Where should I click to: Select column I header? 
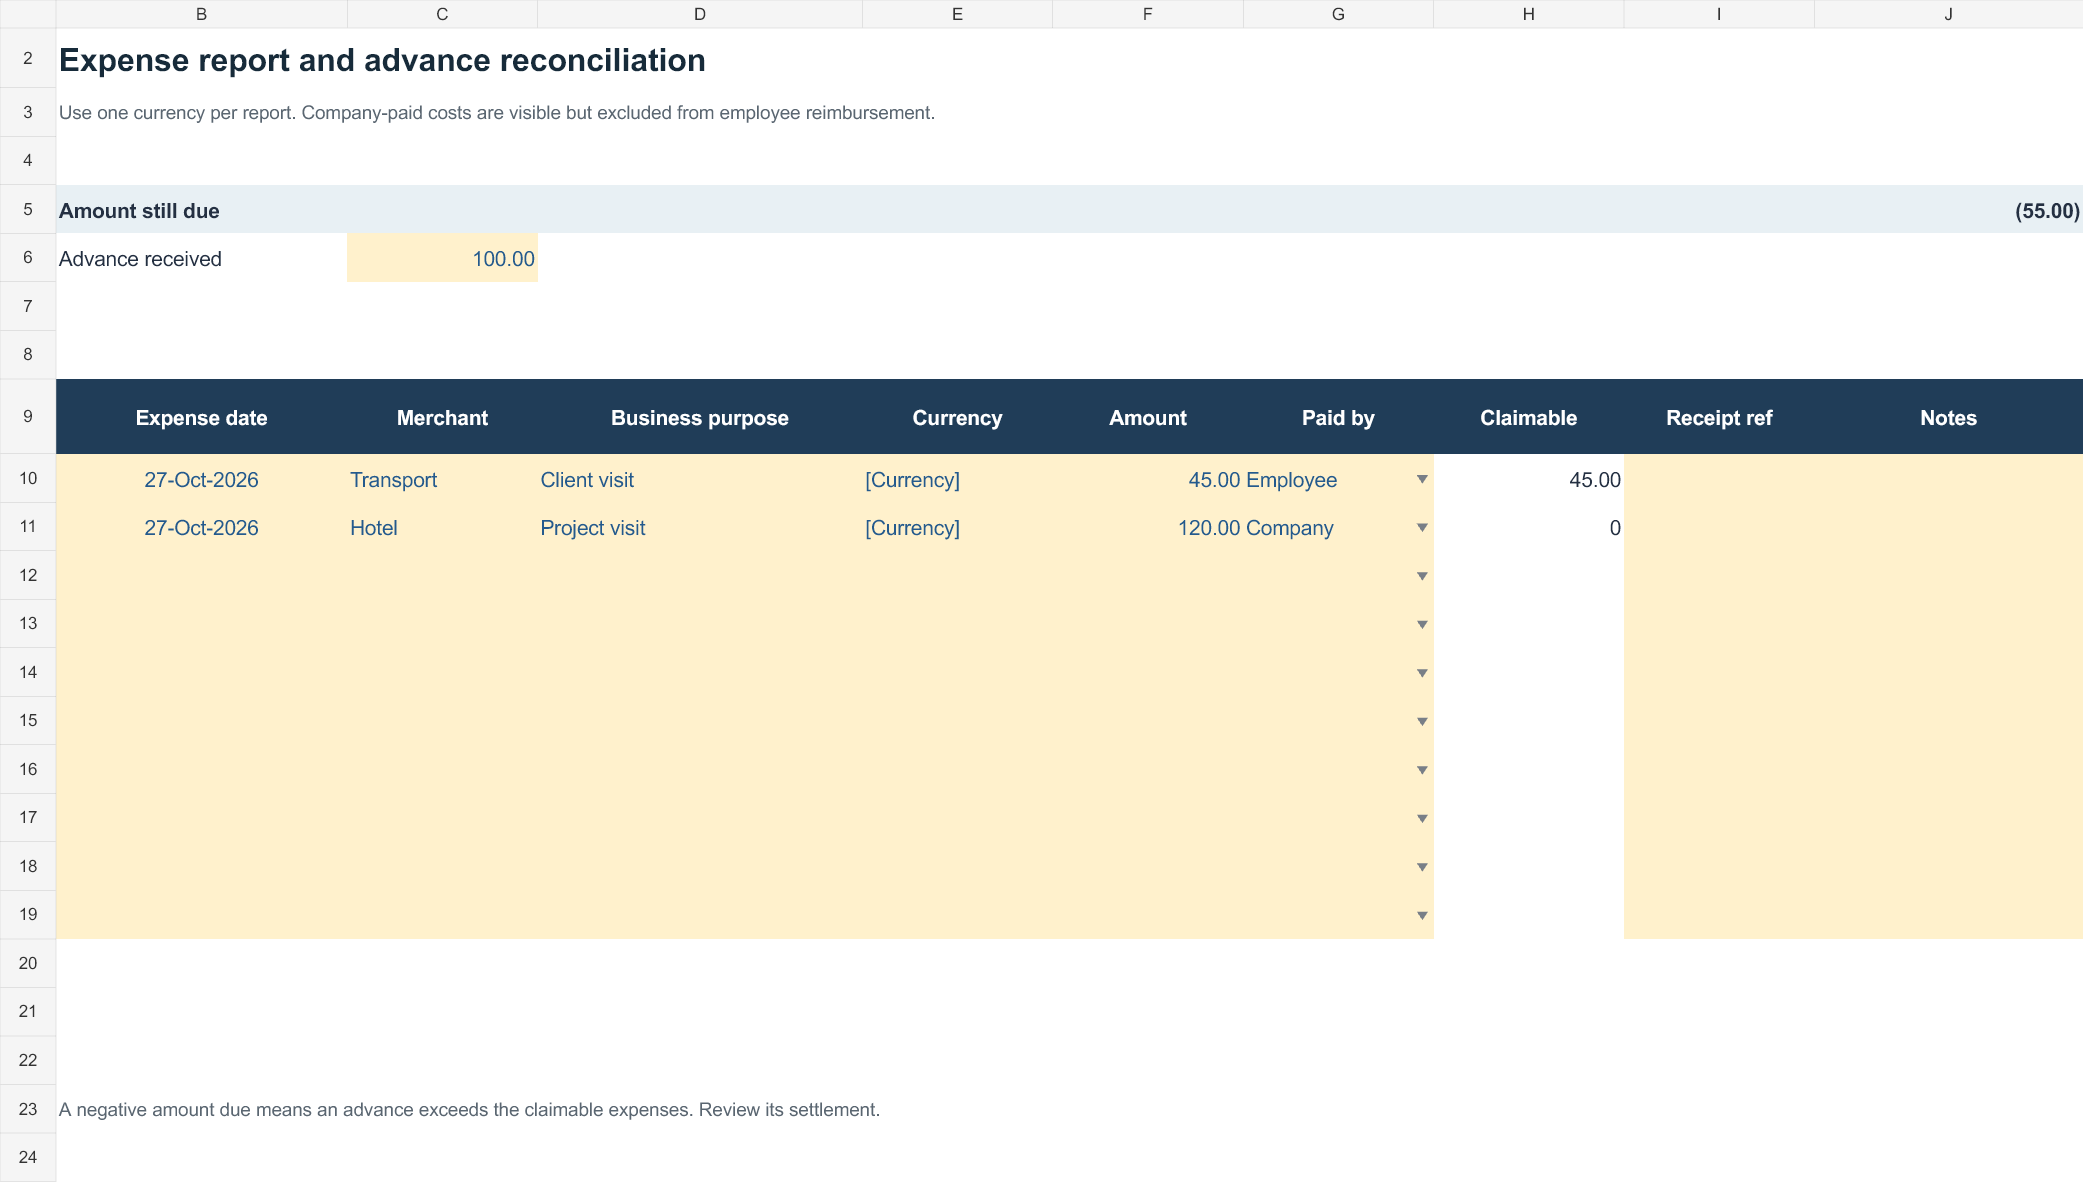[1719, 14]
